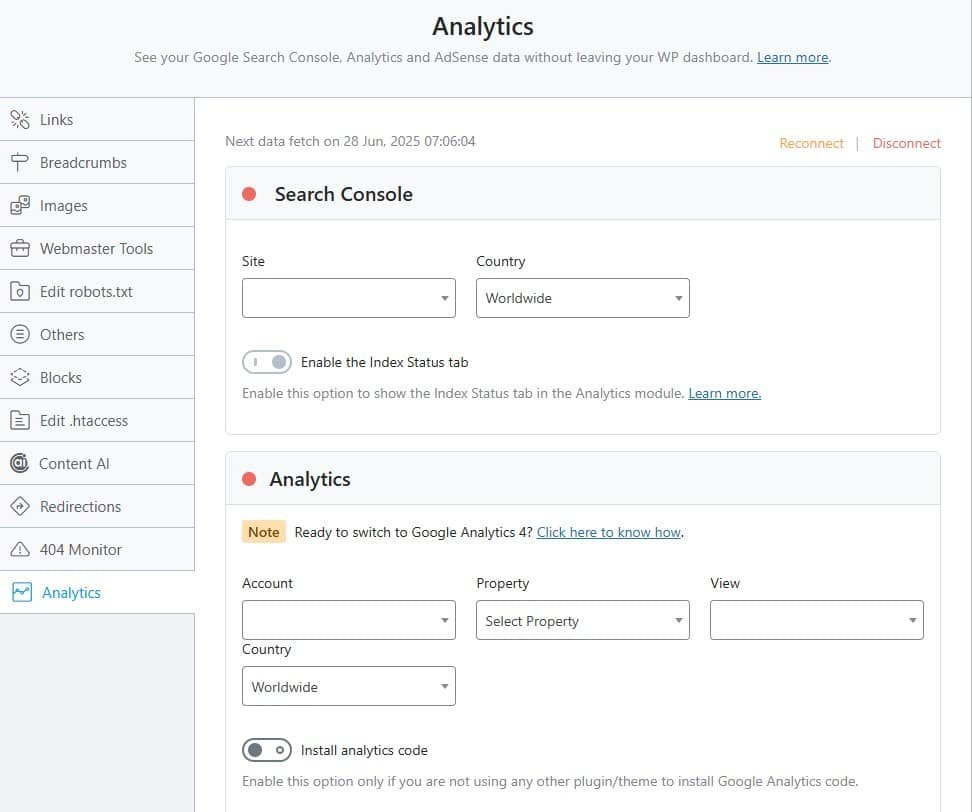Click the Redirections diamond icon
Viewport: 972px width, 812px height.
coord(20,506)
